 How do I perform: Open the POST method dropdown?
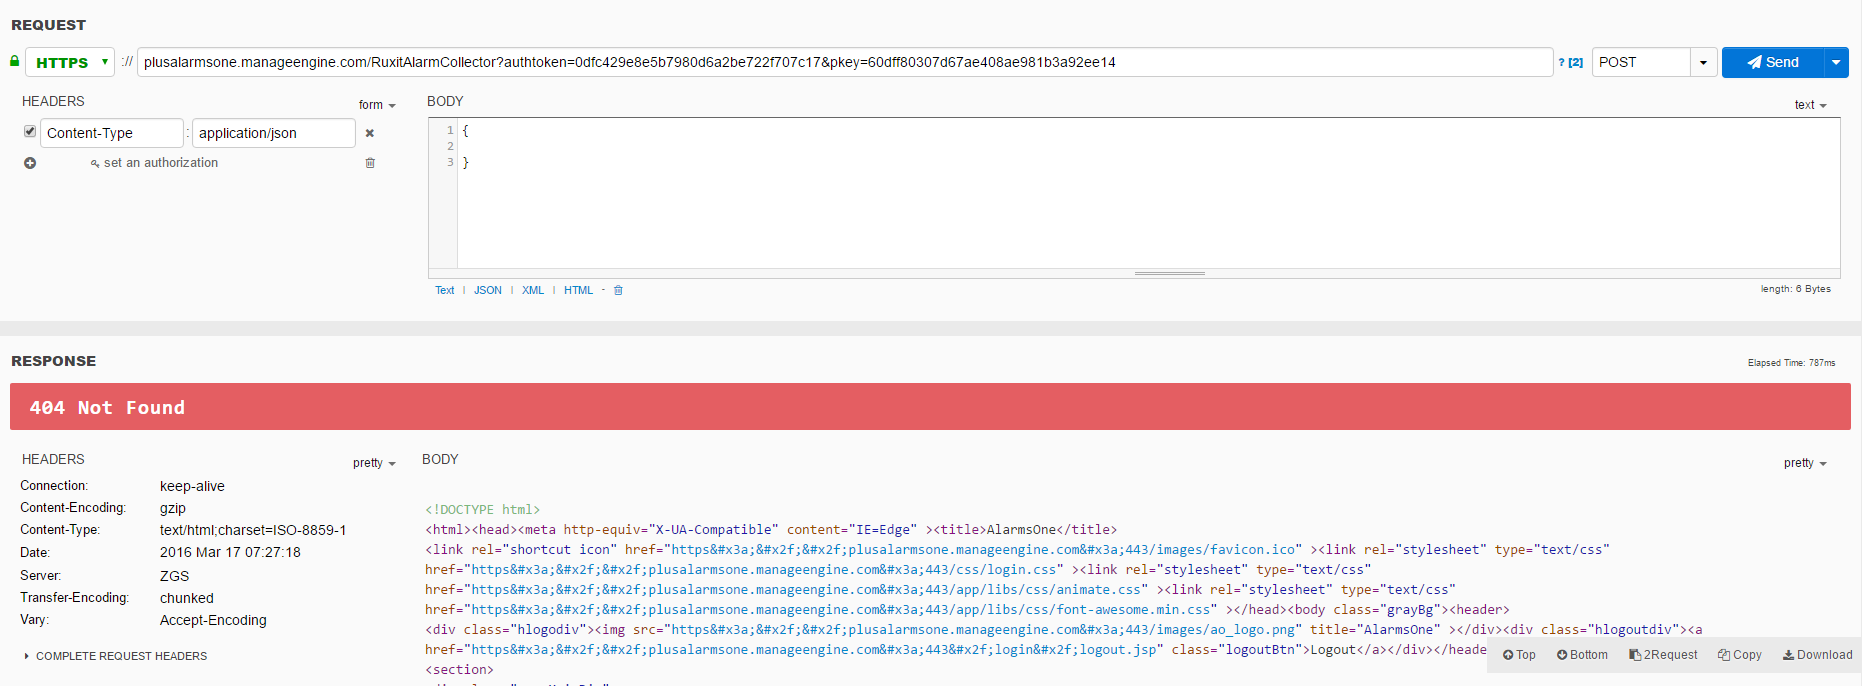[x=1704, y=62]
